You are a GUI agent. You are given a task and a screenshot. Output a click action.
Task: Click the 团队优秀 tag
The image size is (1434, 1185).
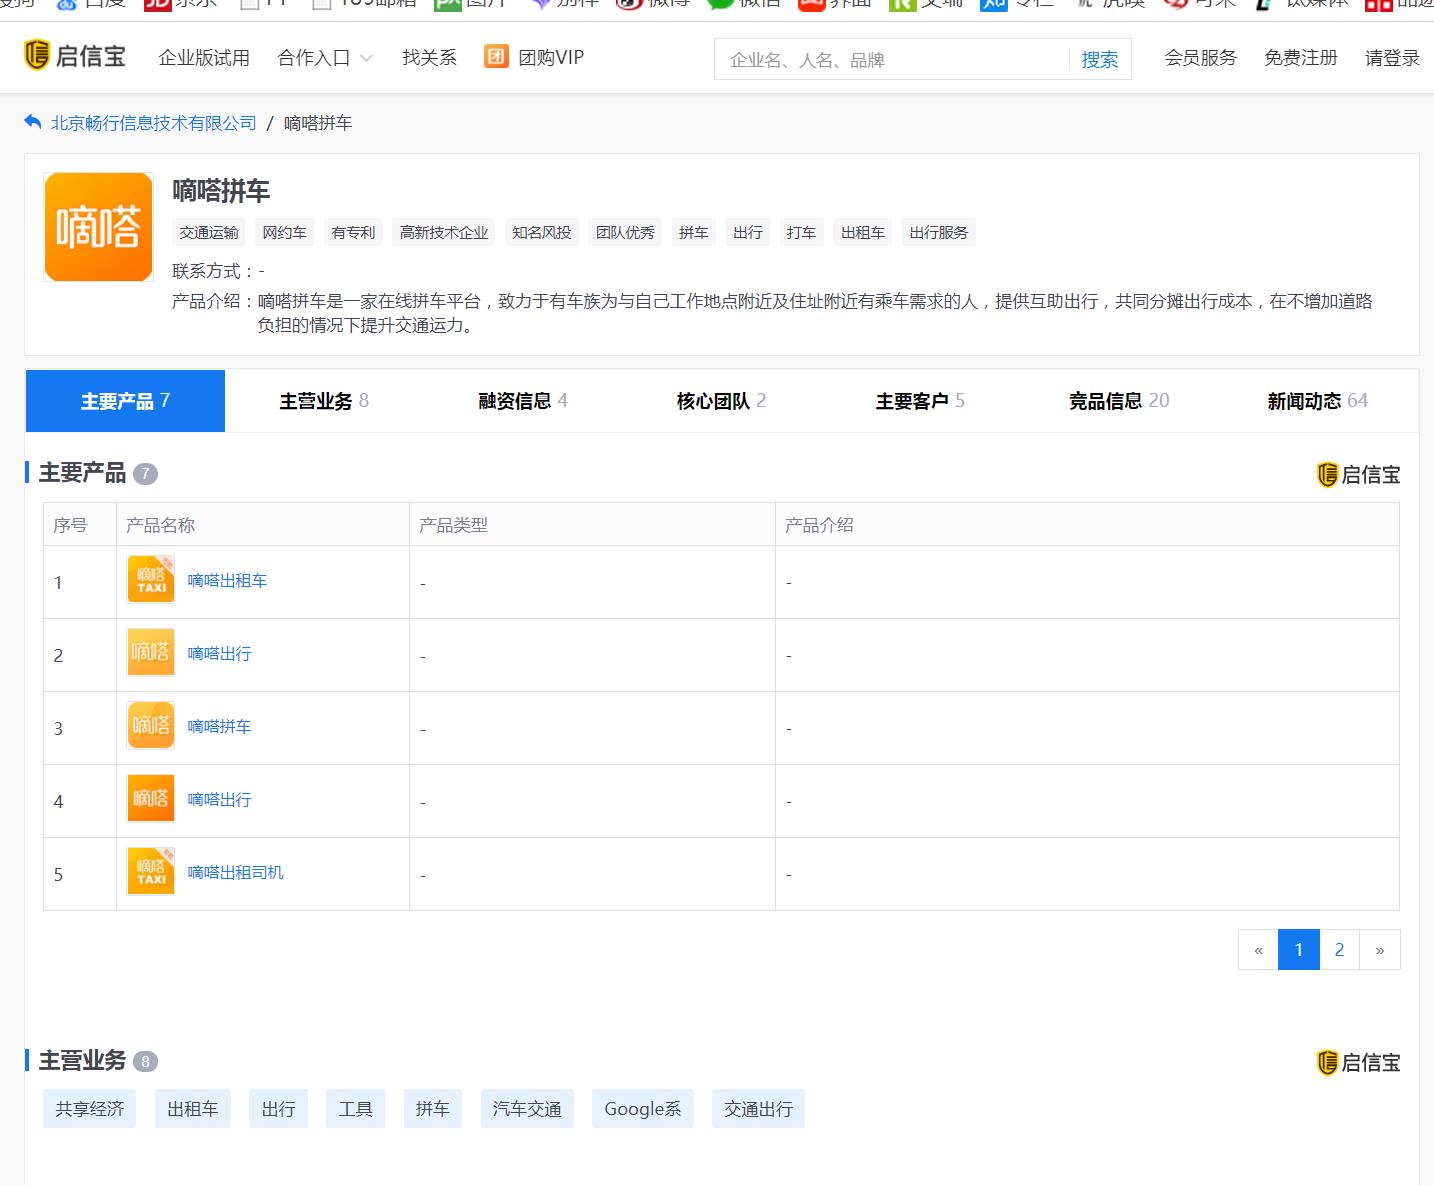(x=625, y=233)
